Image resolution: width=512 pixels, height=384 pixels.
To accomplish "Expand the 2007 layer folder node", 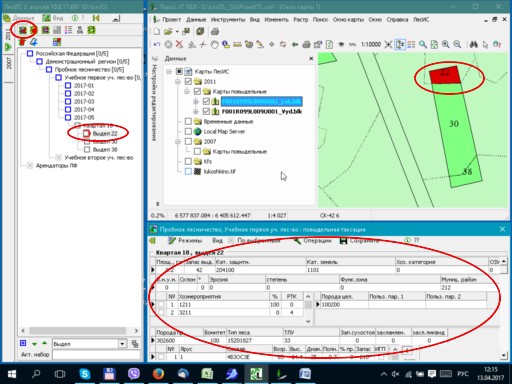I will (x=178, y=141).
